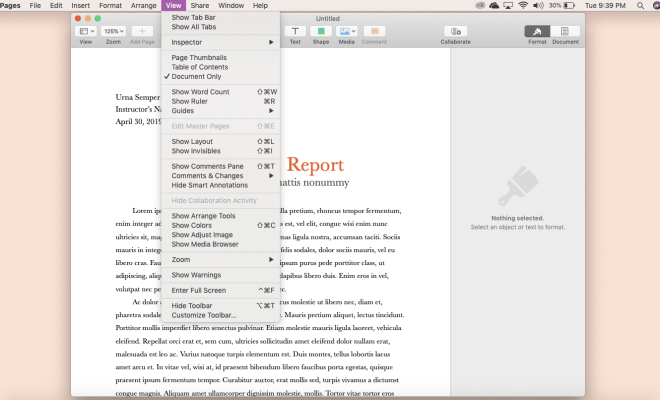This screenshot has width=660, height=400.
Task: Open the View sidebar options button
Action: click(x=86, y=31)
